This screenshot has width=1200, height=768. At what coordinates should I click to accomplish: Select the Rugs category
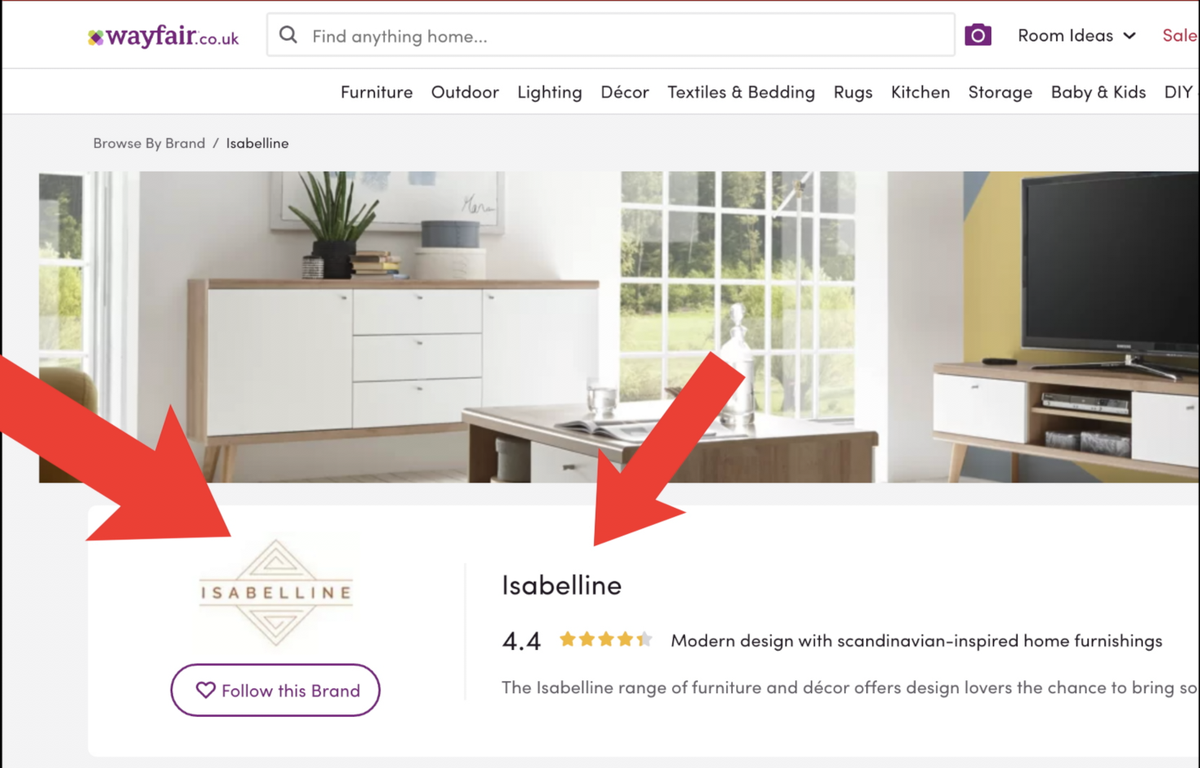[853, 92]
